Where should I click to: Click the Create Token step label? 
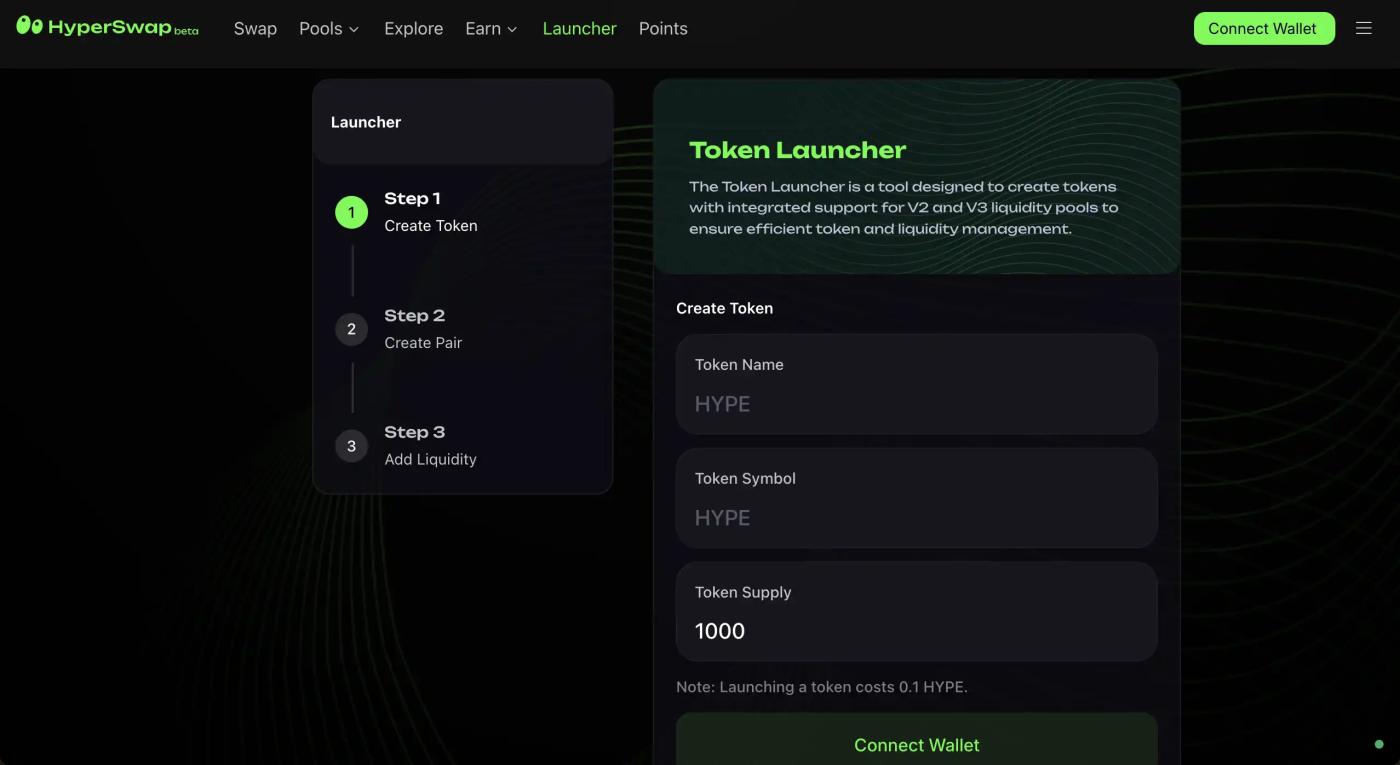click(430, 225)
